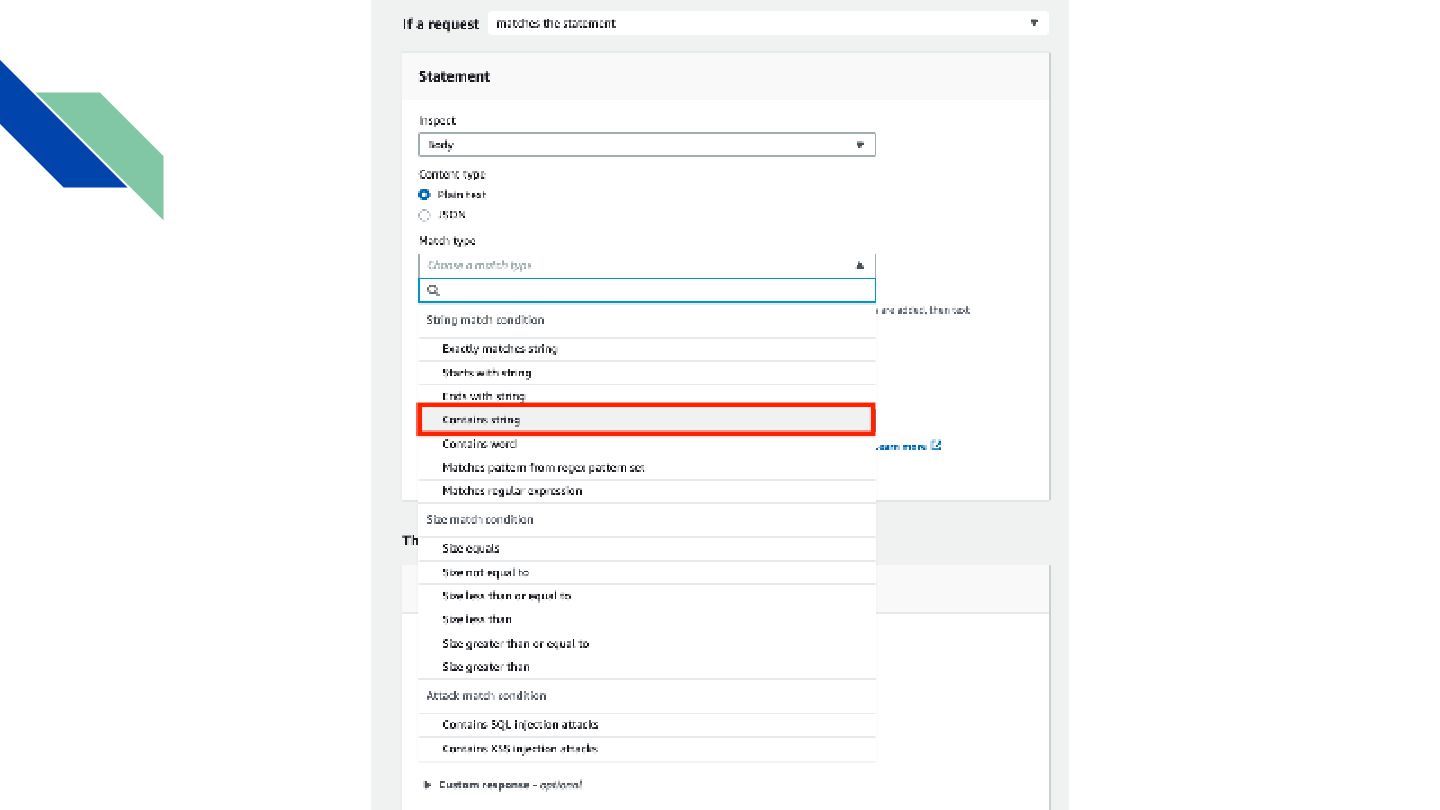The width and height of the screenshot is (1440, 810).
Task: Open the Learn more link
Action: (901, 447)
